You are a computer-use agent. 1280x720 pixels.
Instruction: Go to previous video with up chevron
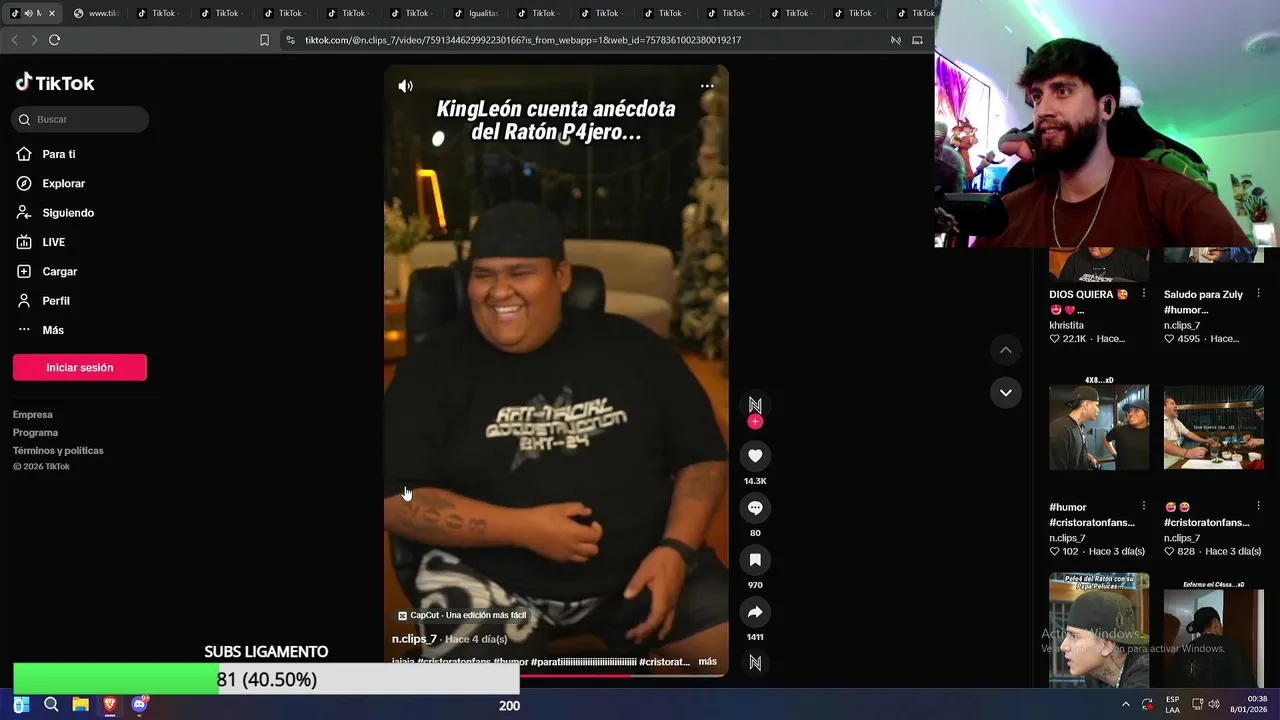[x=1006, y=350]
